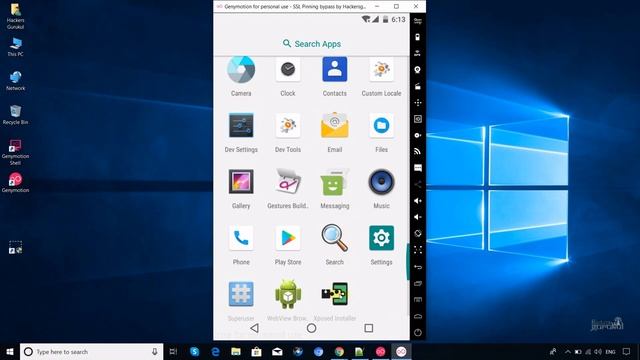
Task: Select the Recycle Bin desktop icon
Action: (x=16, y=115)
